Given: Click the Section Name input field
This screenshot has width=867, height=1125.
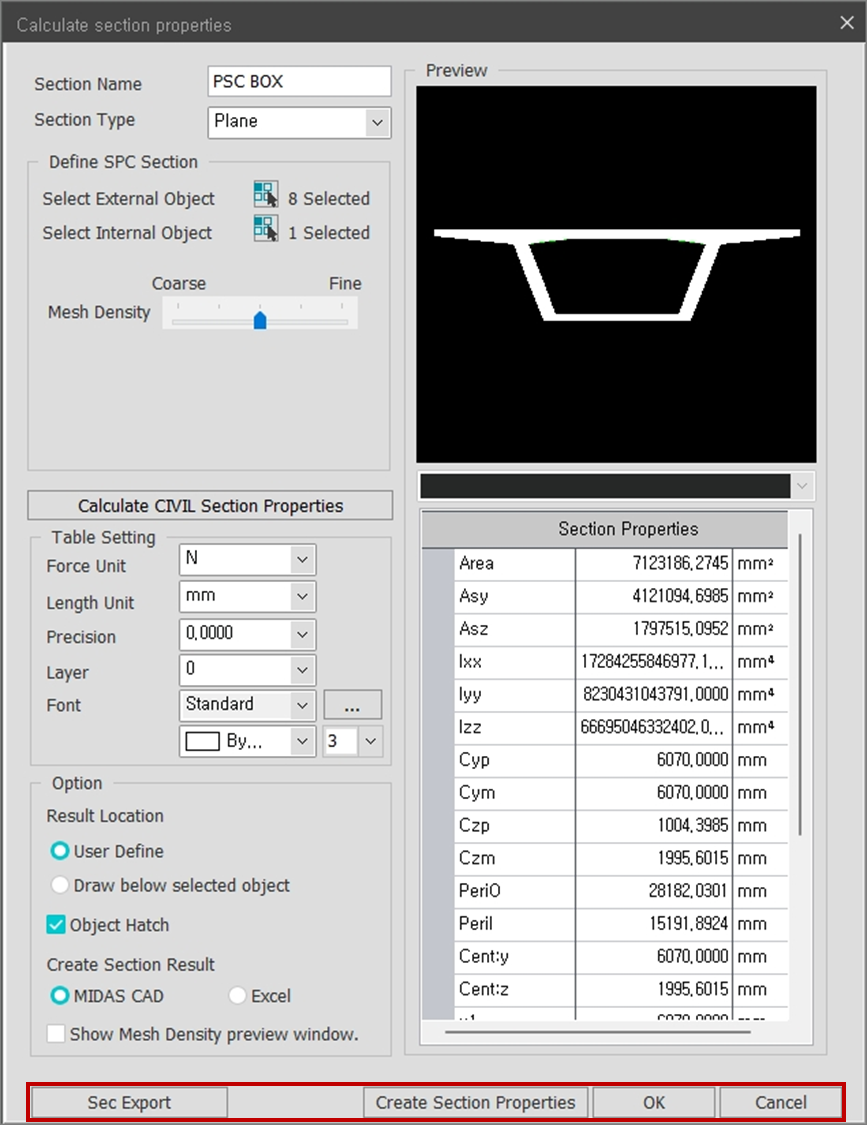Looking at the screenshot, I should (299, 82).
